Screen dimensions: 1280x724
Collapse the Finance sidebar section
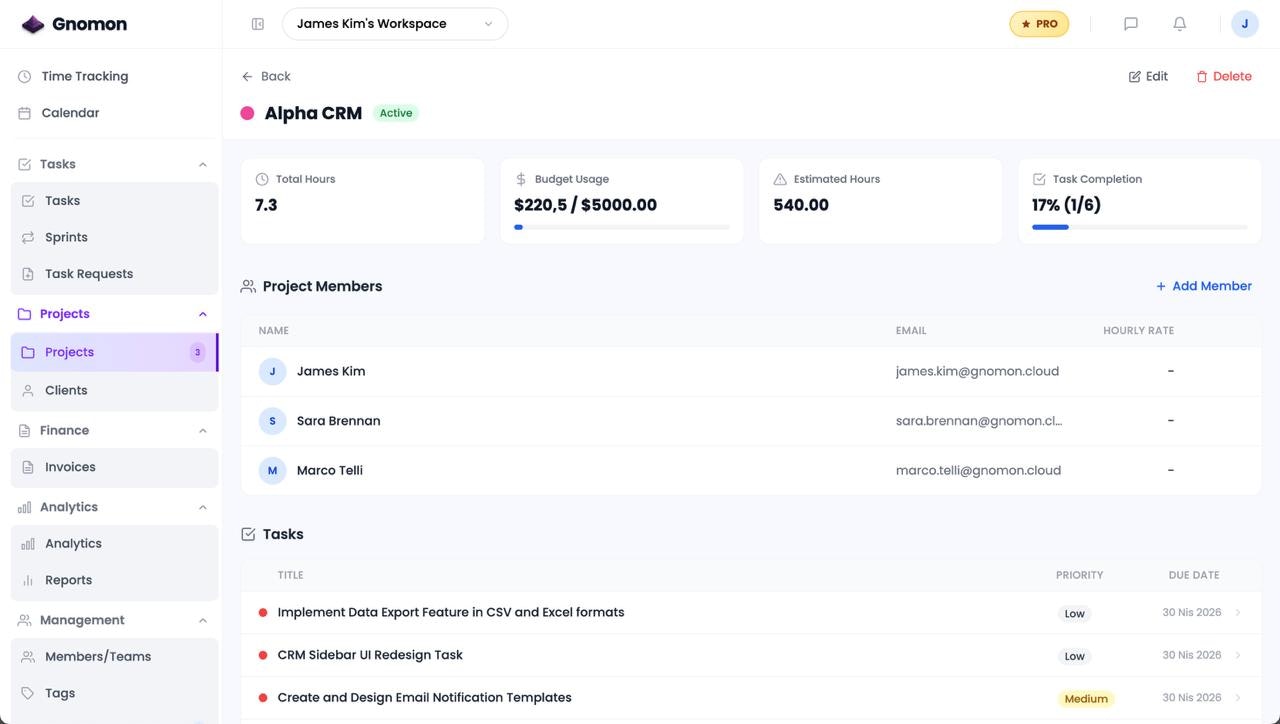(203, 431)
